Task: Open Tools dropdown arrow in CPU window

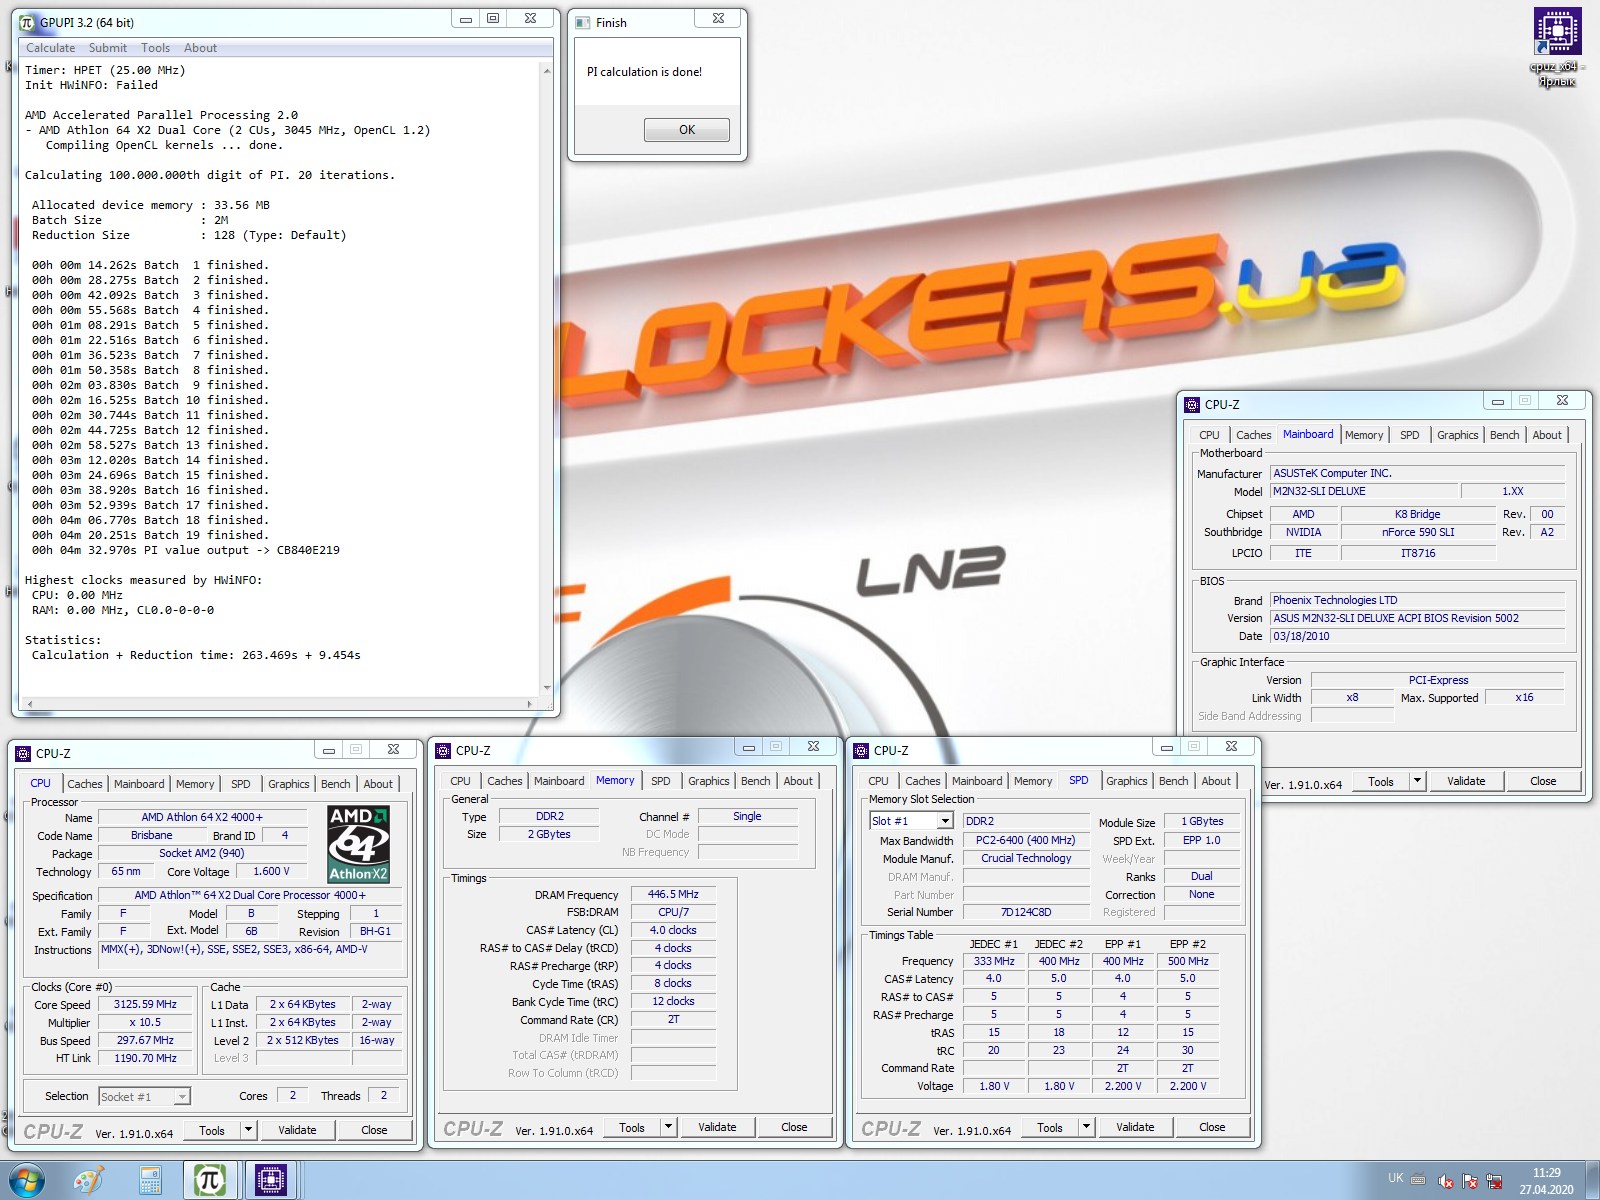Action: pos(248,1130)
